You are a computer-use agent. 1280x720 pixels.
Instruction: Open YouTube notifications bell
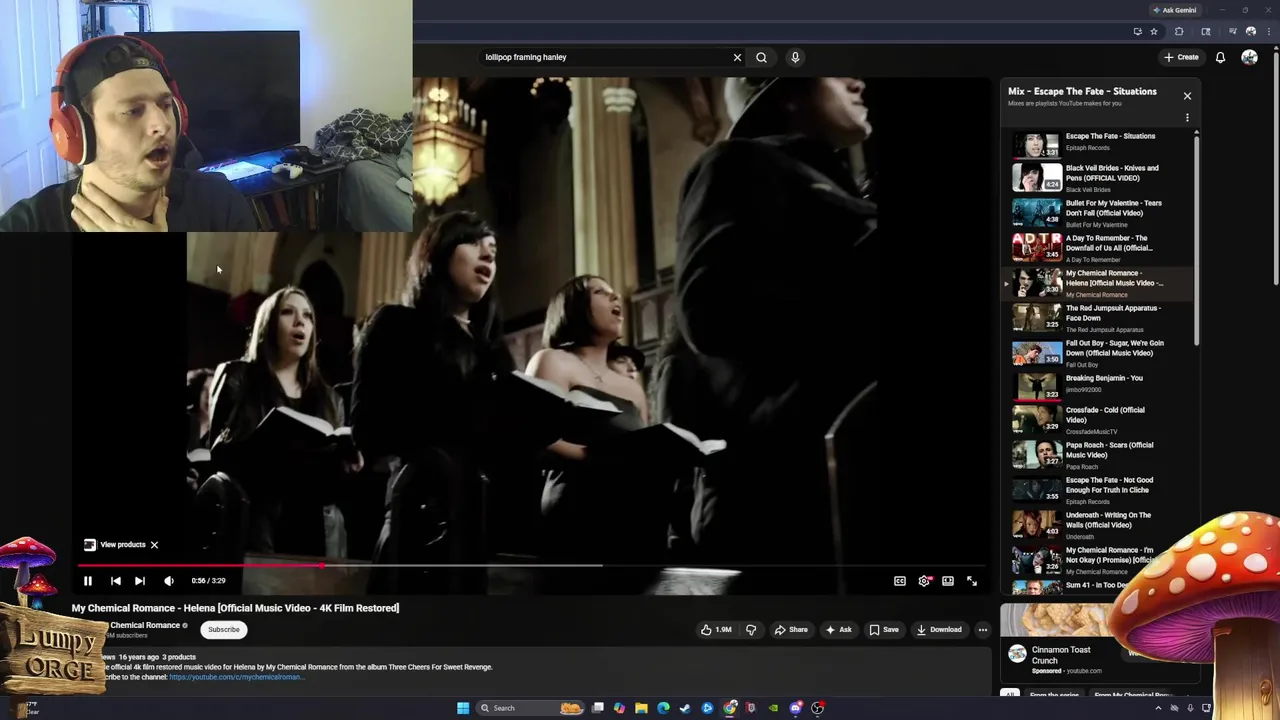(1220, 57)
